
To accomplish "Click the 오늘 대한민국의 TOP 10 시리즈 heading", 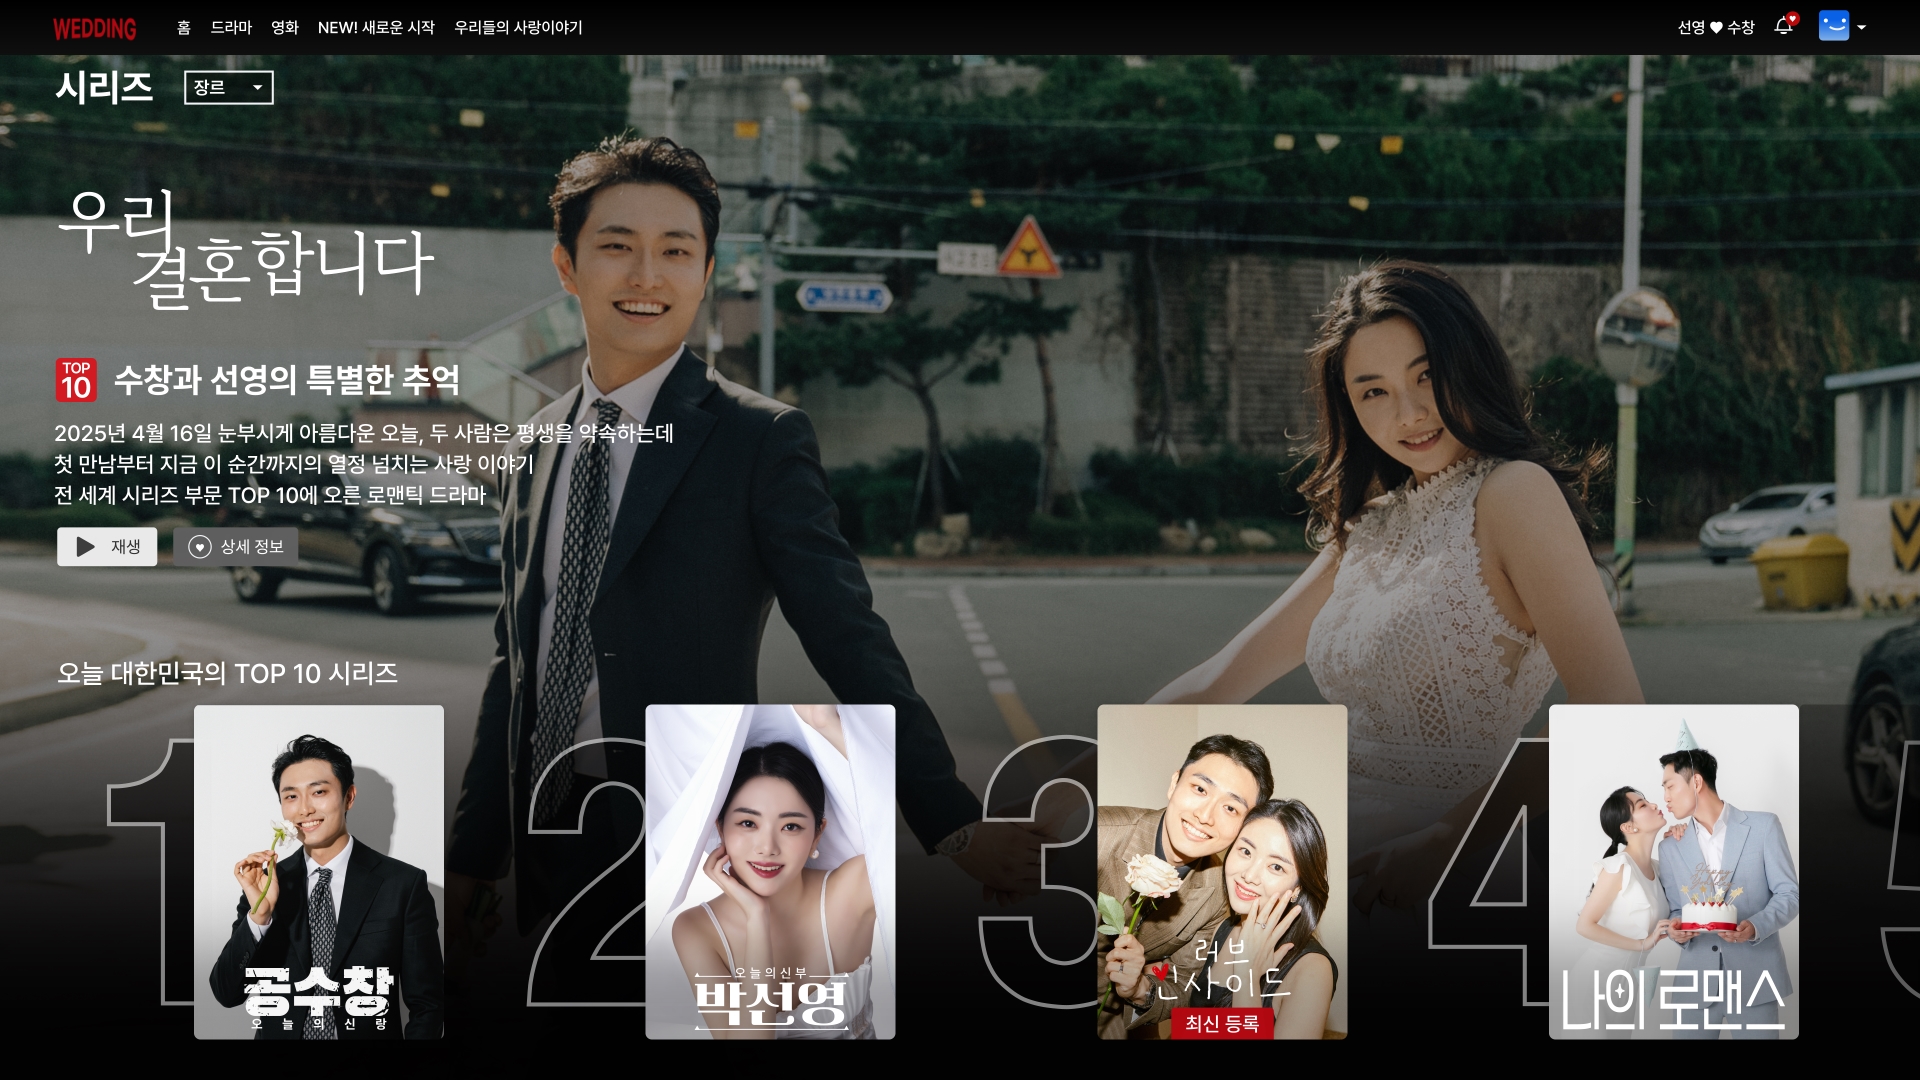I will pos(228,674).
